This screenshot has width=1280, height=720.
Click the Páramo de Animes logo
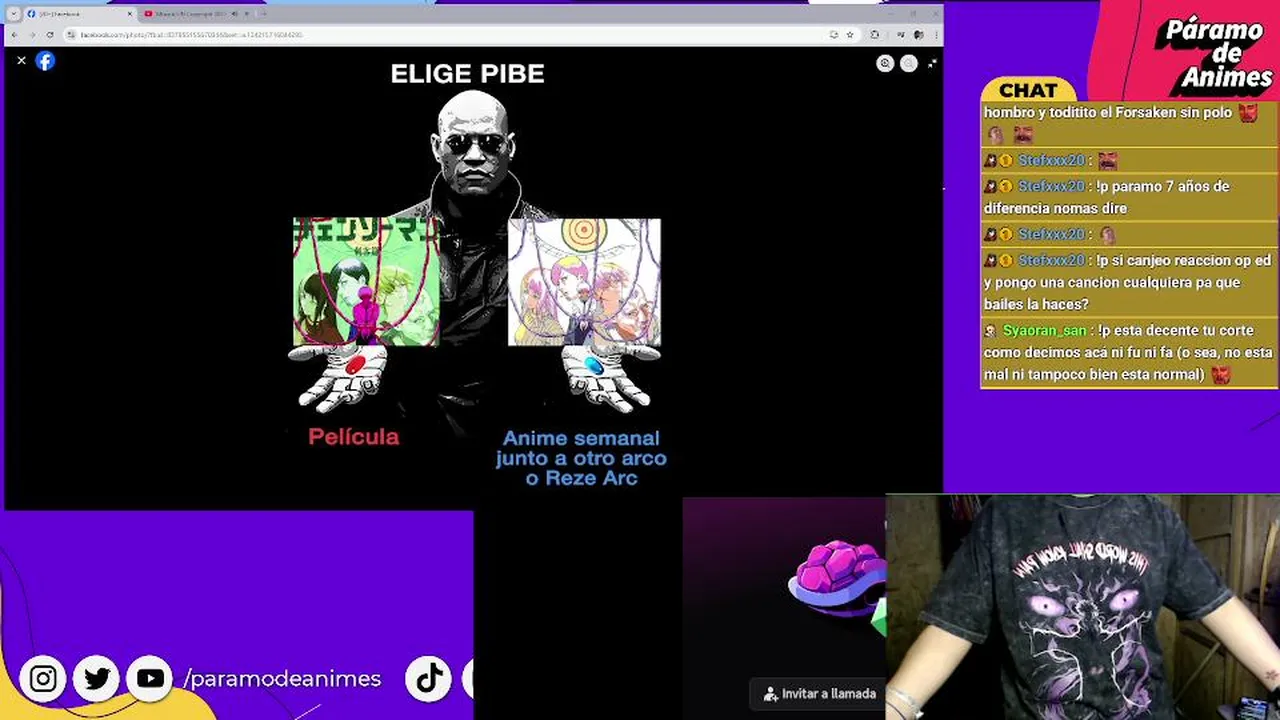point(1213,54)
